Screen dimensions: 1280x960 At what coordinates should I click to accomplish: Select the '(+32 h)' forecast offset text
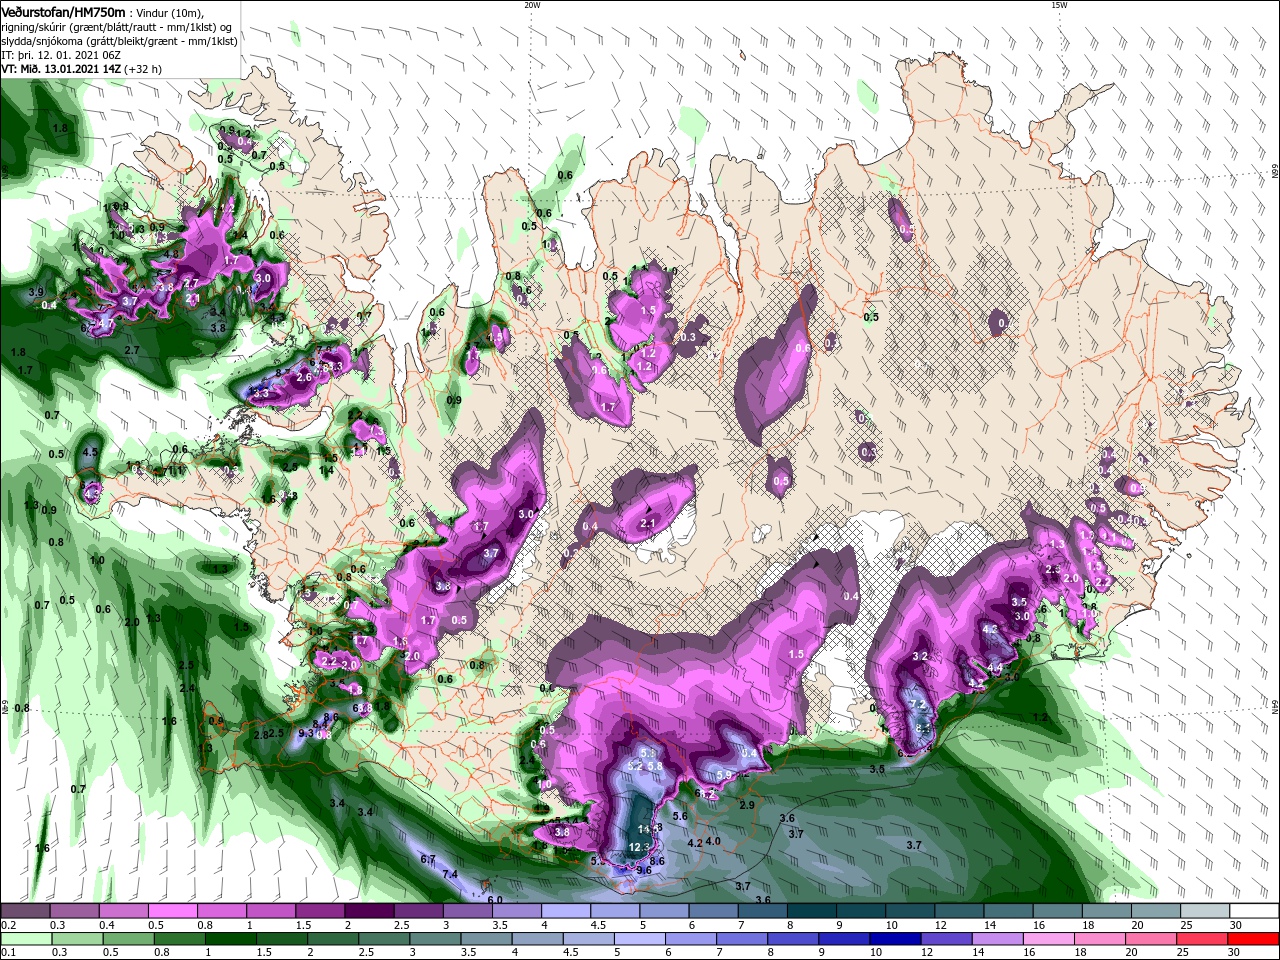pyautogui.click(x=143, y=69)
